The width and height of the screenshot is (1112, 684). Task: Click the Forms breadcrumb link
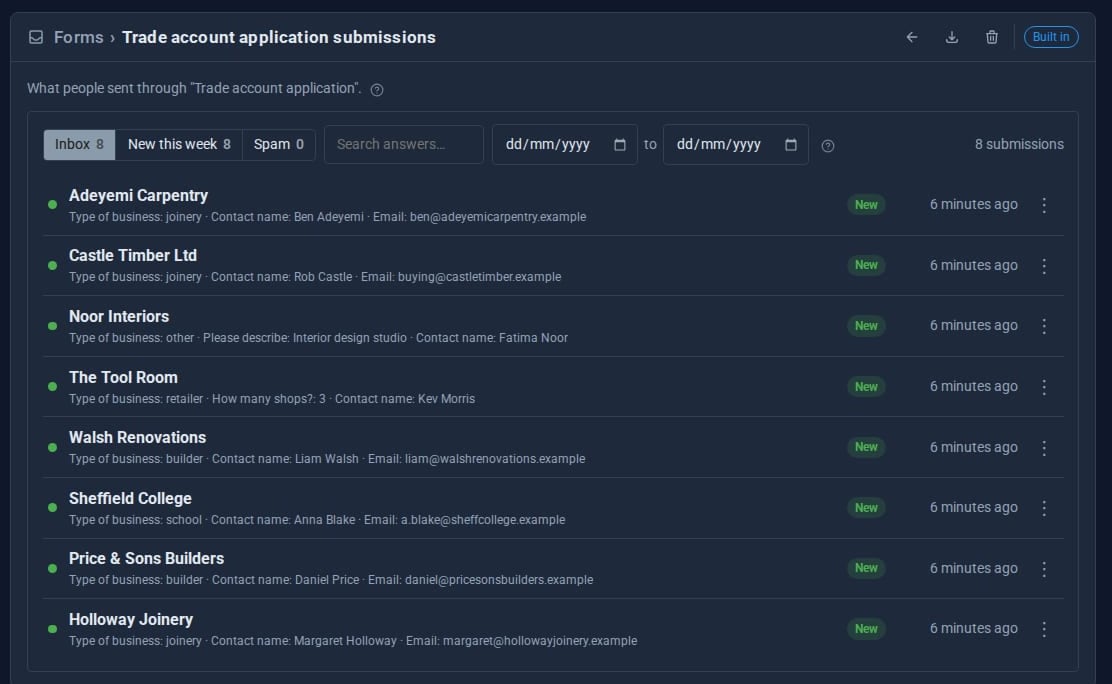pos(79,37)
